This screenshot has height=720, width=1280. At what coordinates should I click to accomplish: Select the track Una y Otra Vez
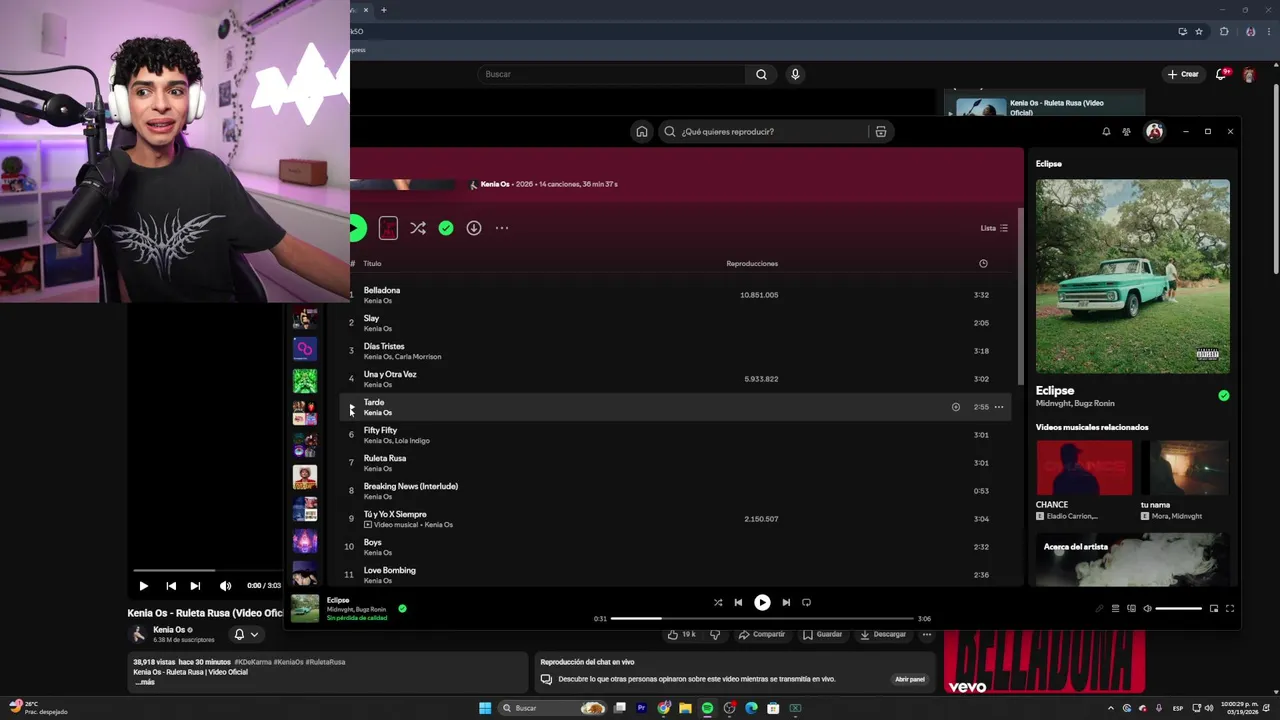390,374
